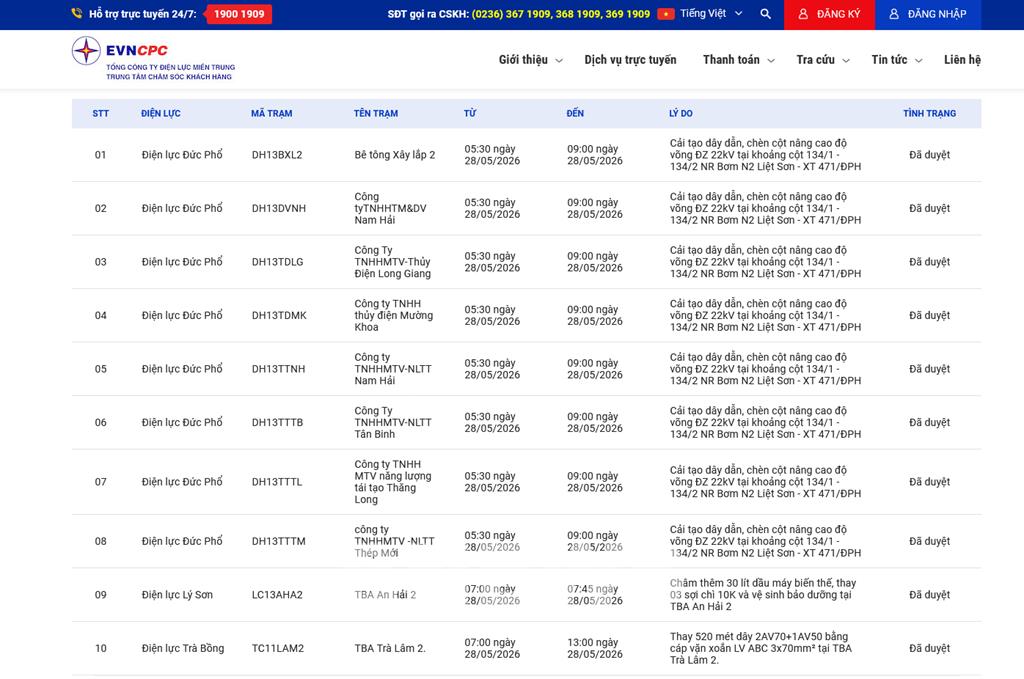
Task: Click the ĐIỆN LỰC column header
Action: click(161, 114)
